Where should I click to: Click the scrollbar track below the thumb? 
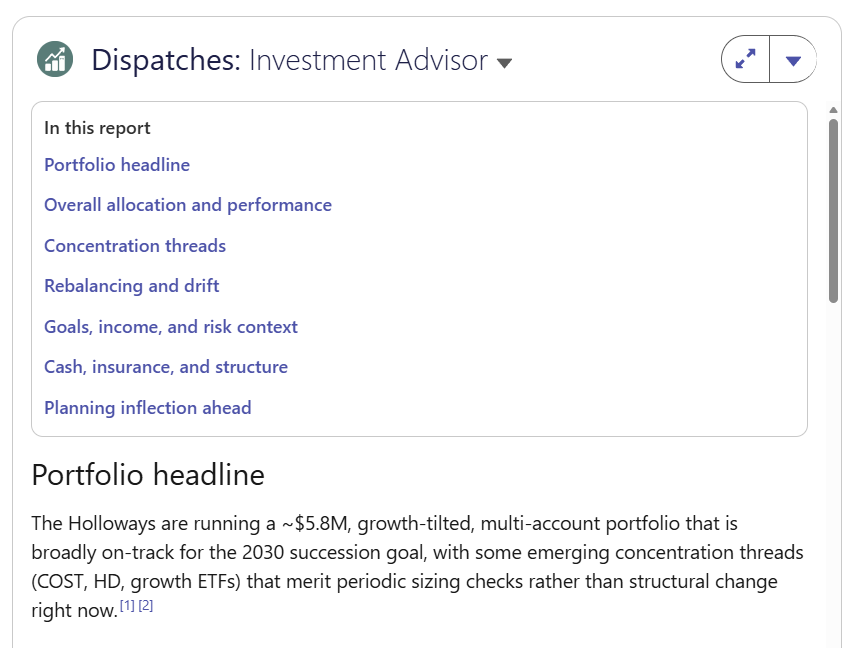click(x=833, y=473)
